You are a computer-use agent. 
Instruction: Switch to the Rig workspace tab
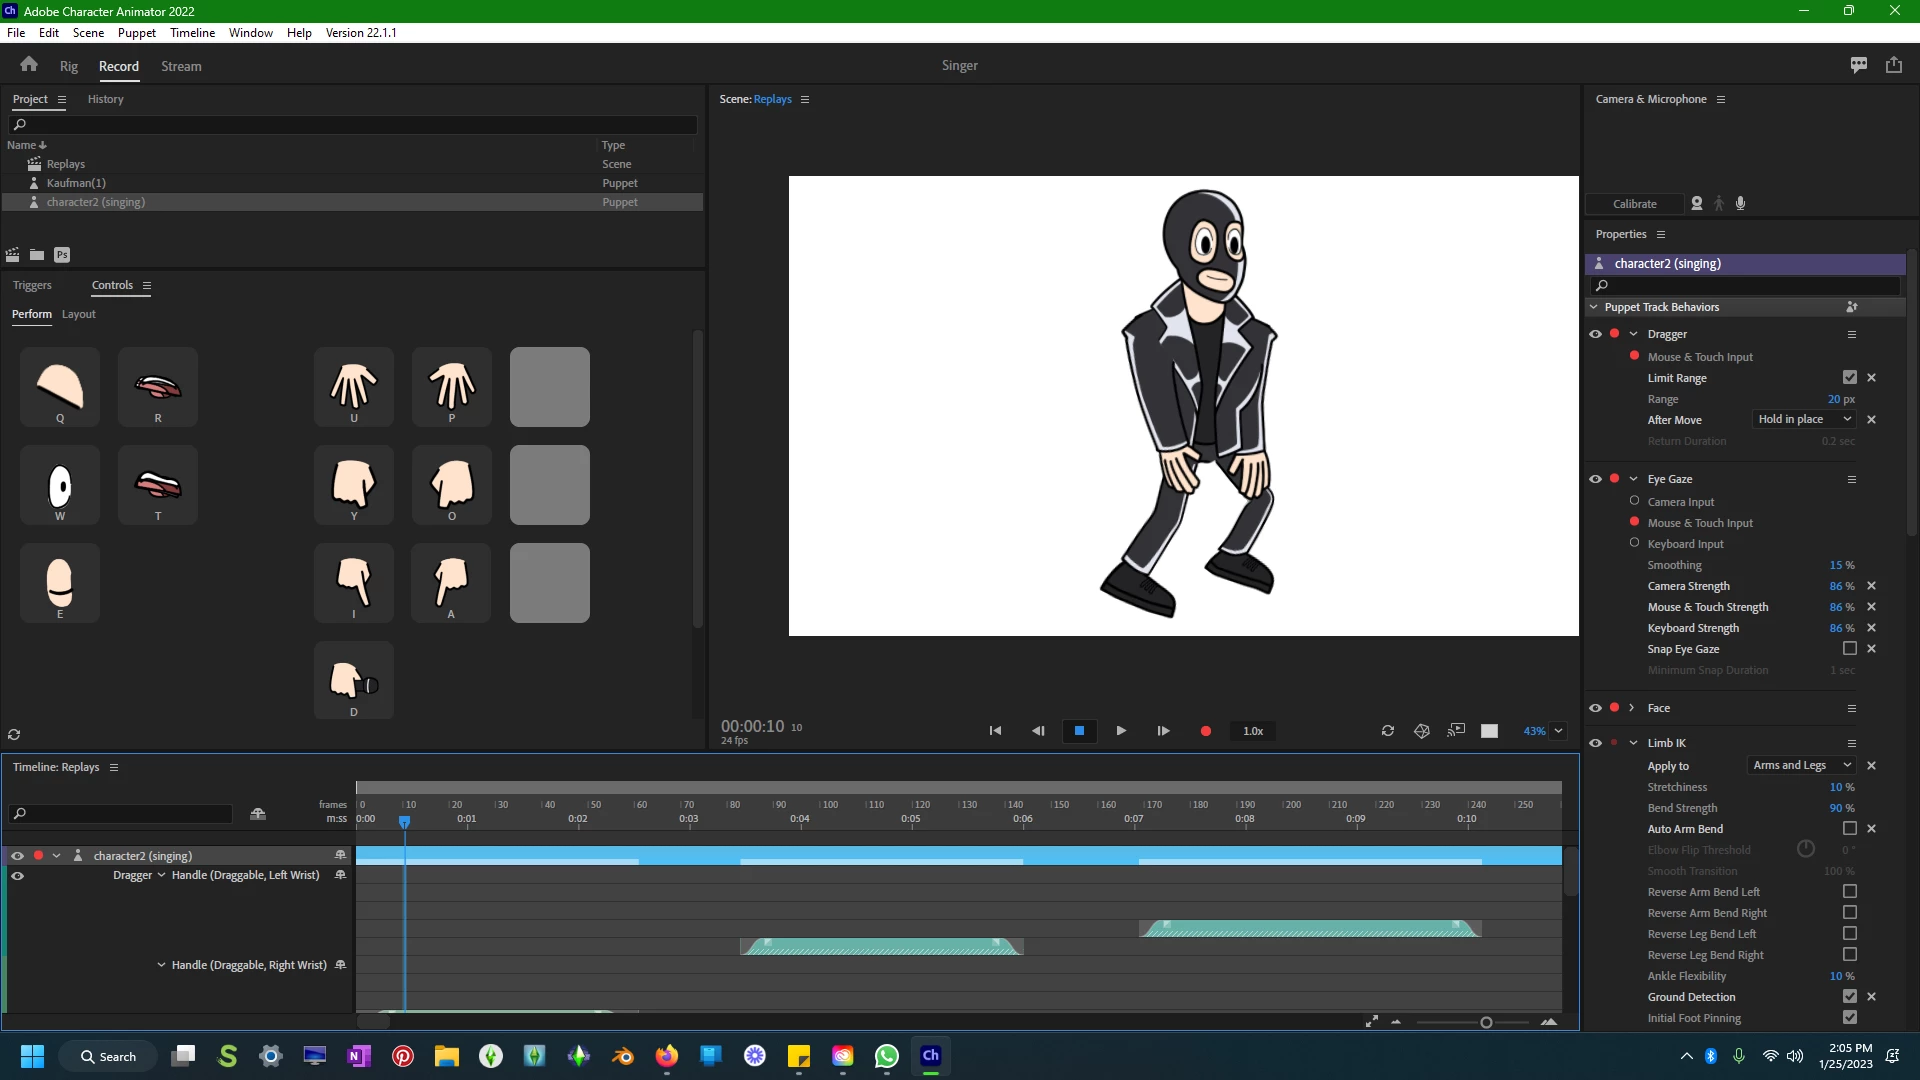68,66
